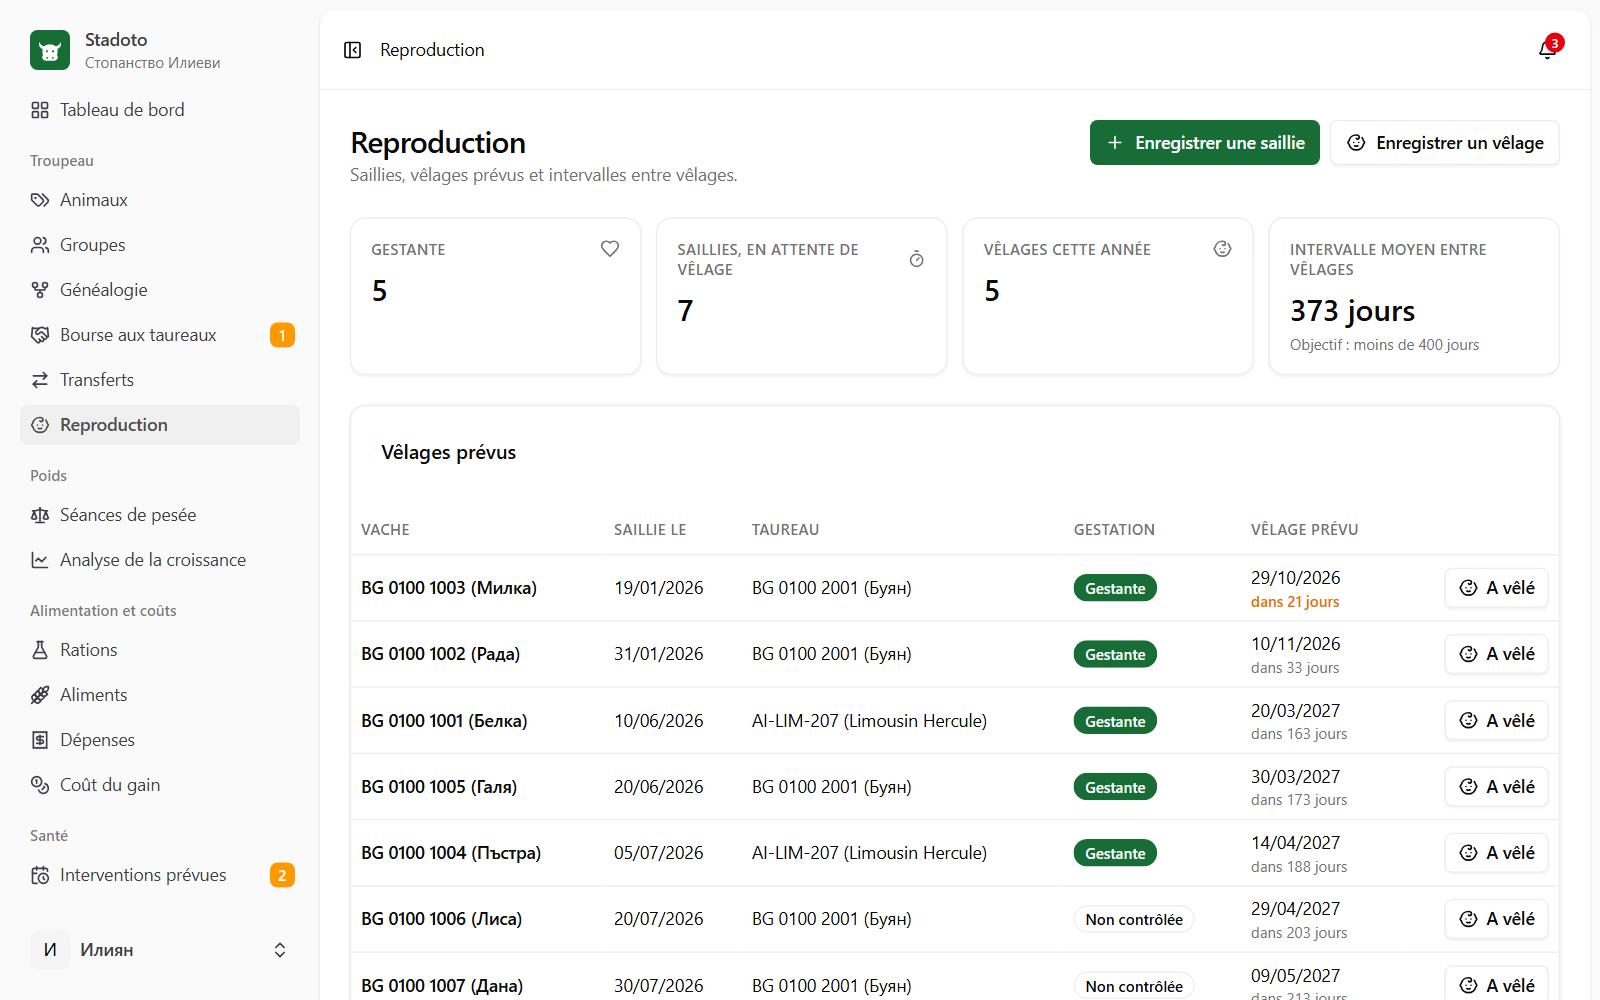Click the Tableau de bord grid icon
Viewport: 1600px width, 1000px height.
40,110
